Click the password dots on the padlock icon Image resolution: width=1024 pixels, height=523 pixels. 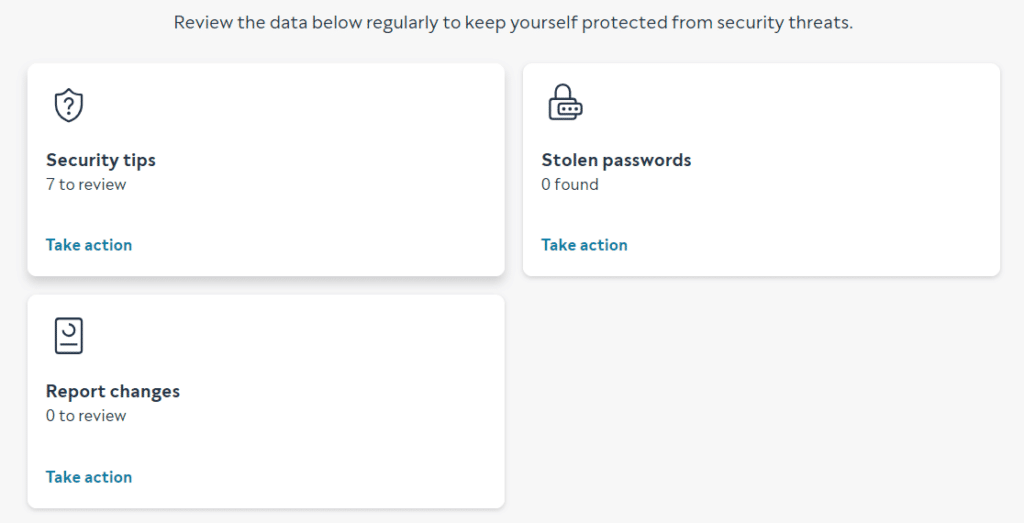pos(568,107)
